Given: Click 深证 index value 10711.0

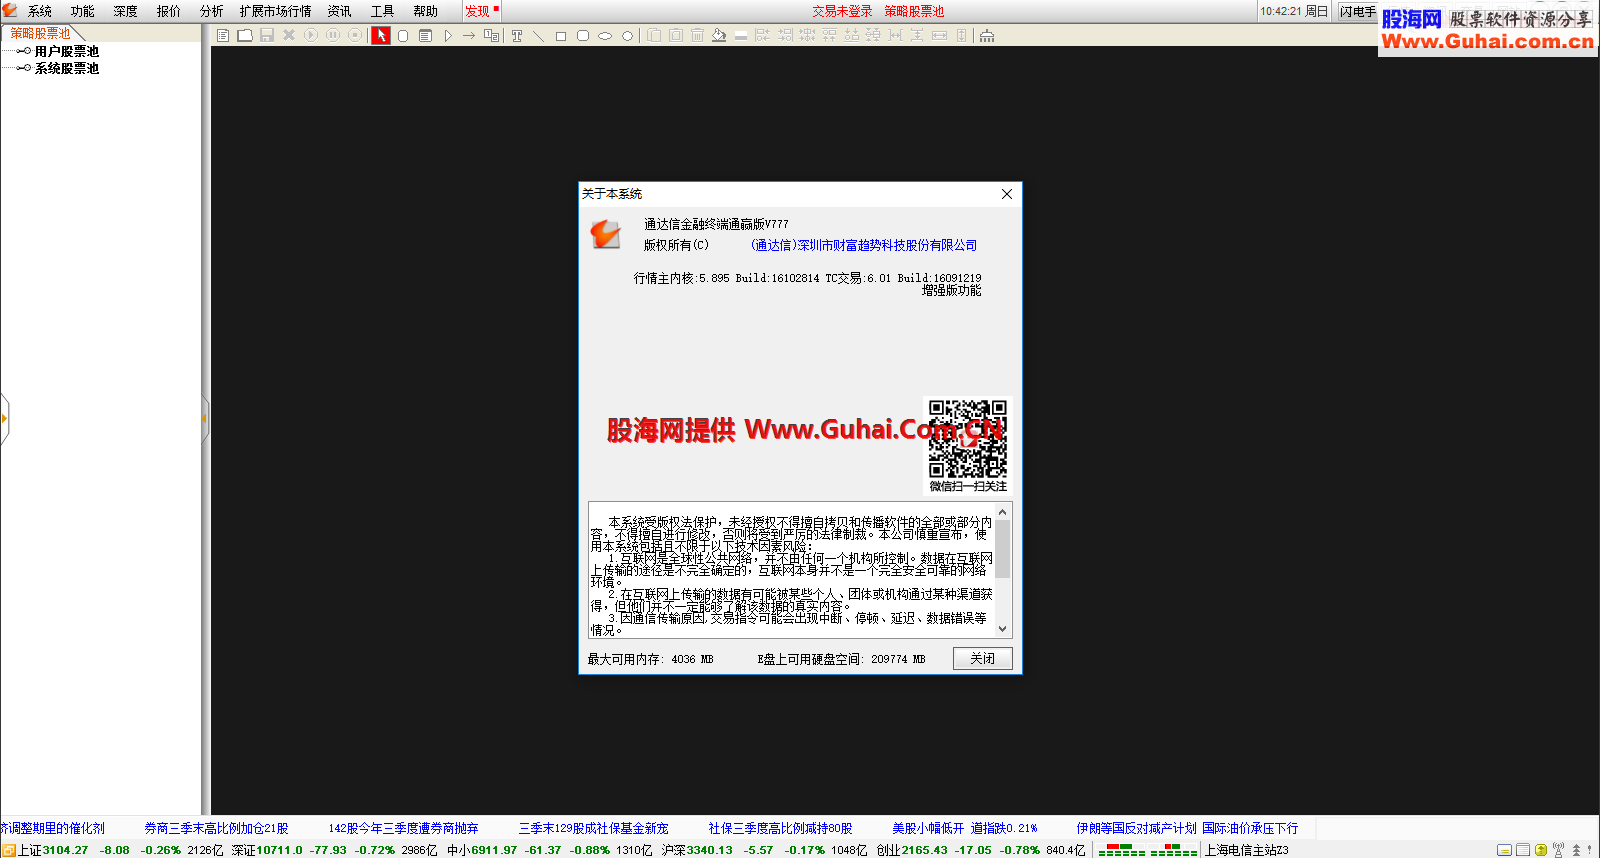Looking at the screenshot, I should pos(279,850).
